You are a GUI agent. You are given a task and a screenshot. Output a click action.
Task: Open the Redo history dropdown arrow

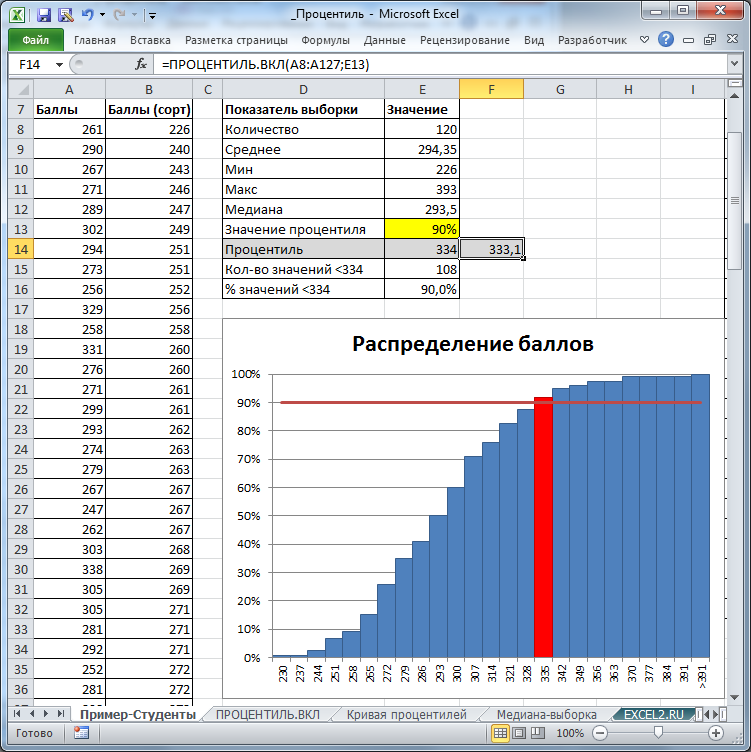pos(134,15)
